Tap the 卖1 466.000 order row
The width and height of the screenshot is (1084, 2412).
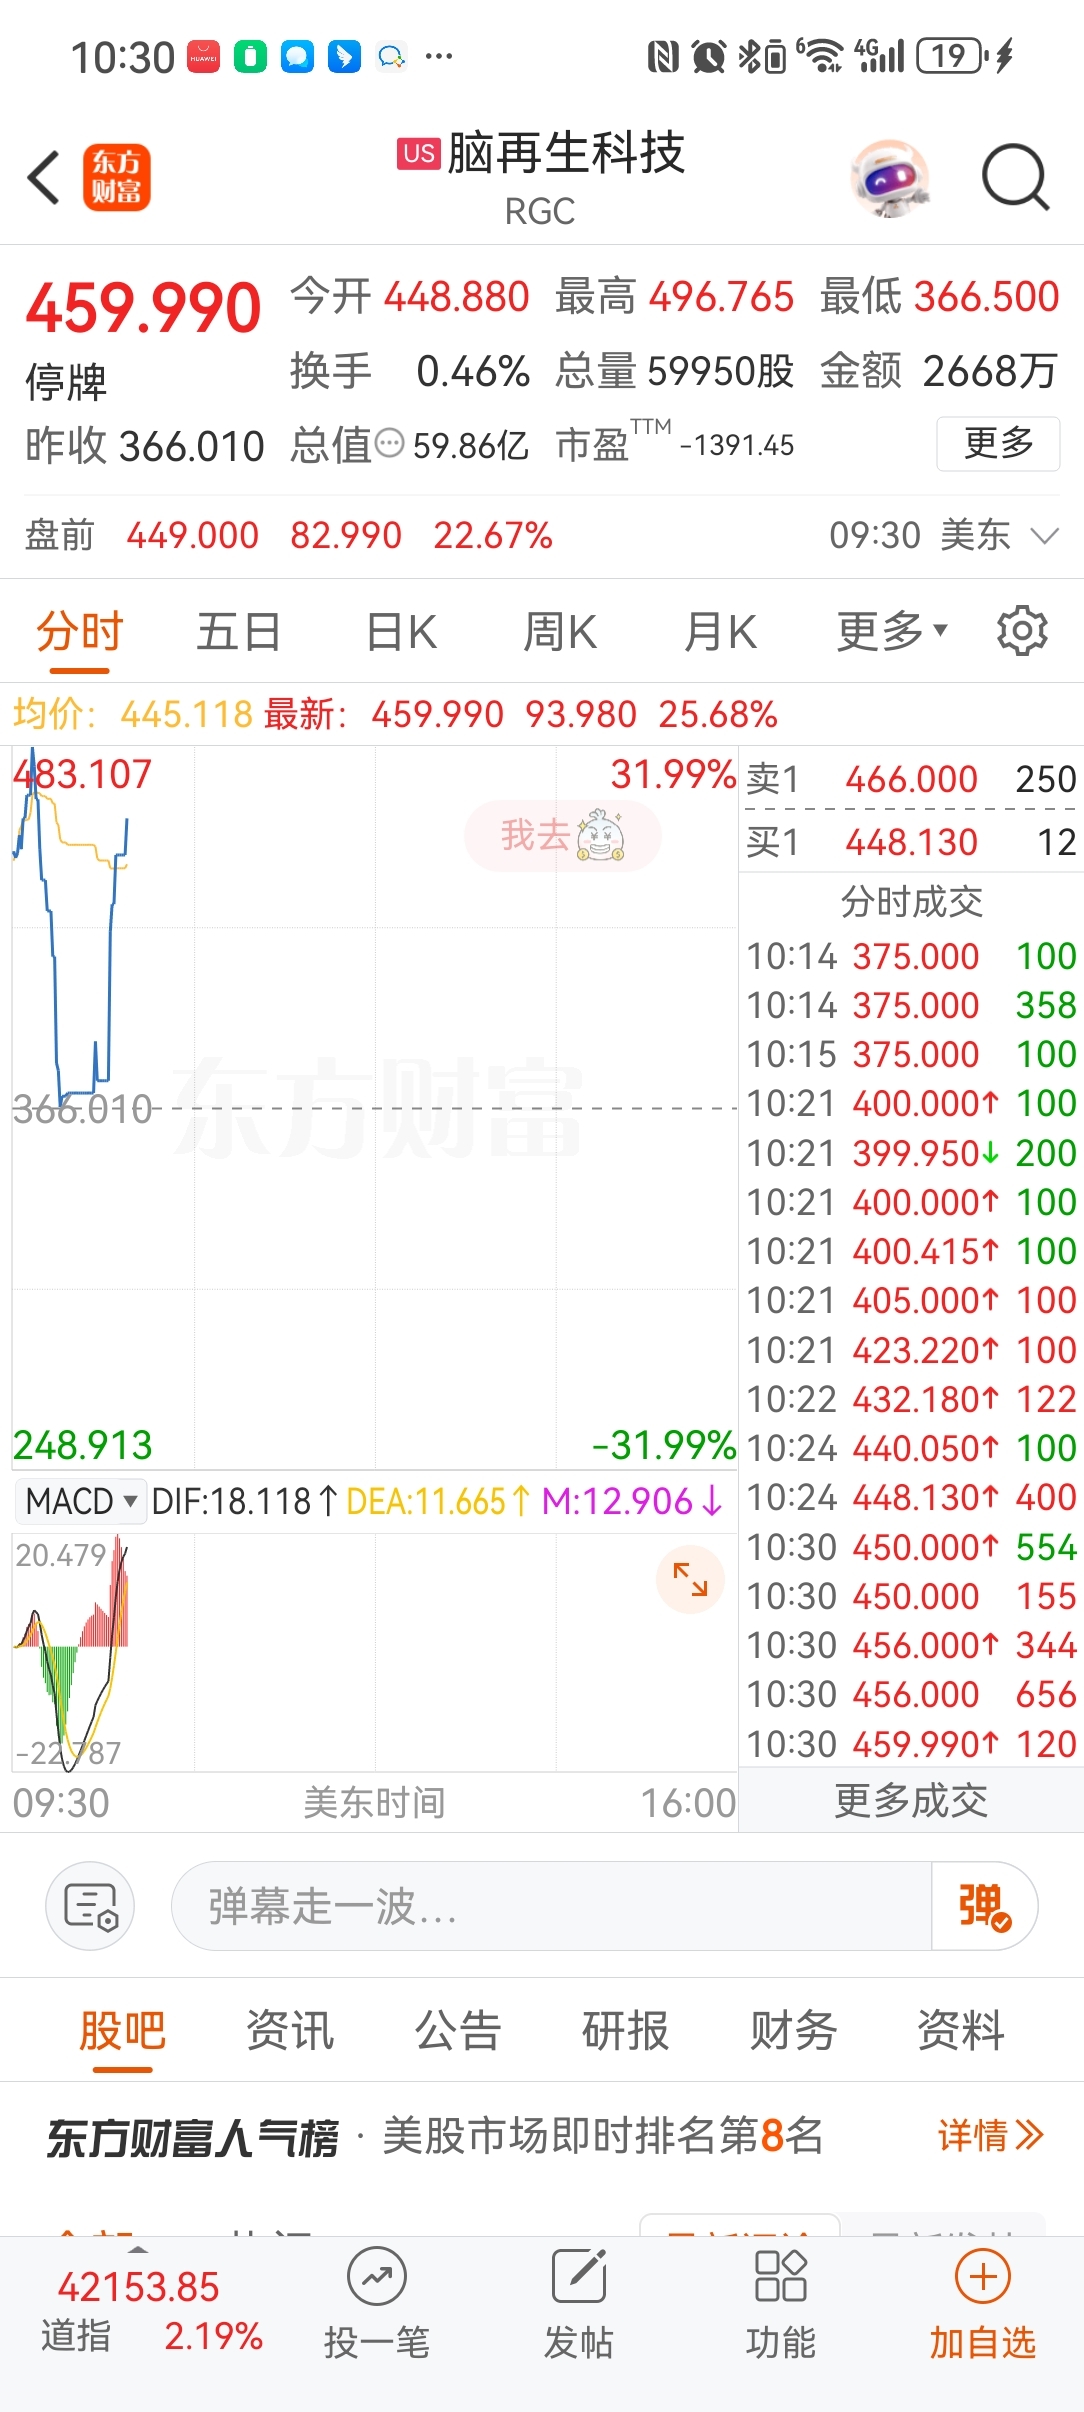[x=911, y=779]
